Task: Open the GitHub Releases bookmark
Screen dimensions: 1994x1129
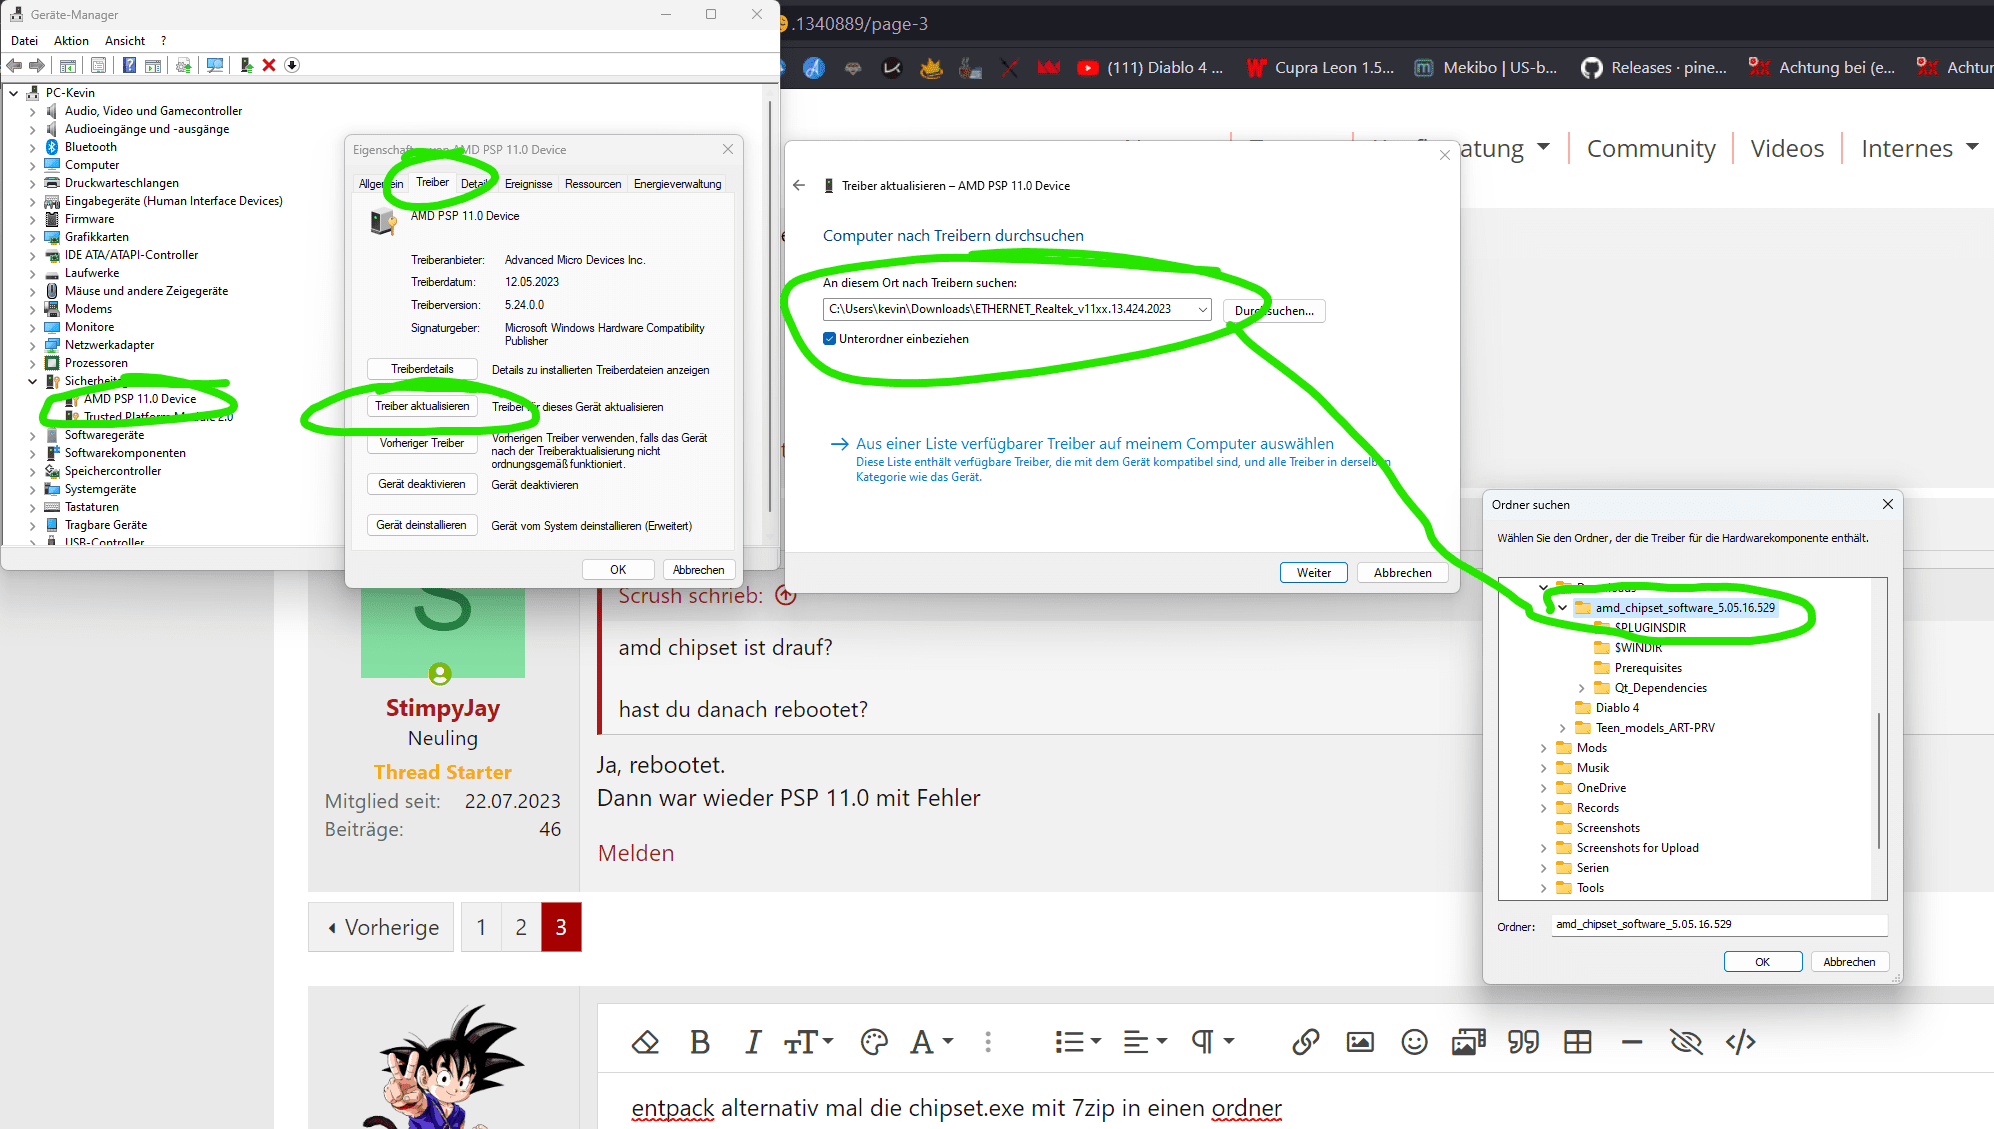Action: (x=1654, y=68)
